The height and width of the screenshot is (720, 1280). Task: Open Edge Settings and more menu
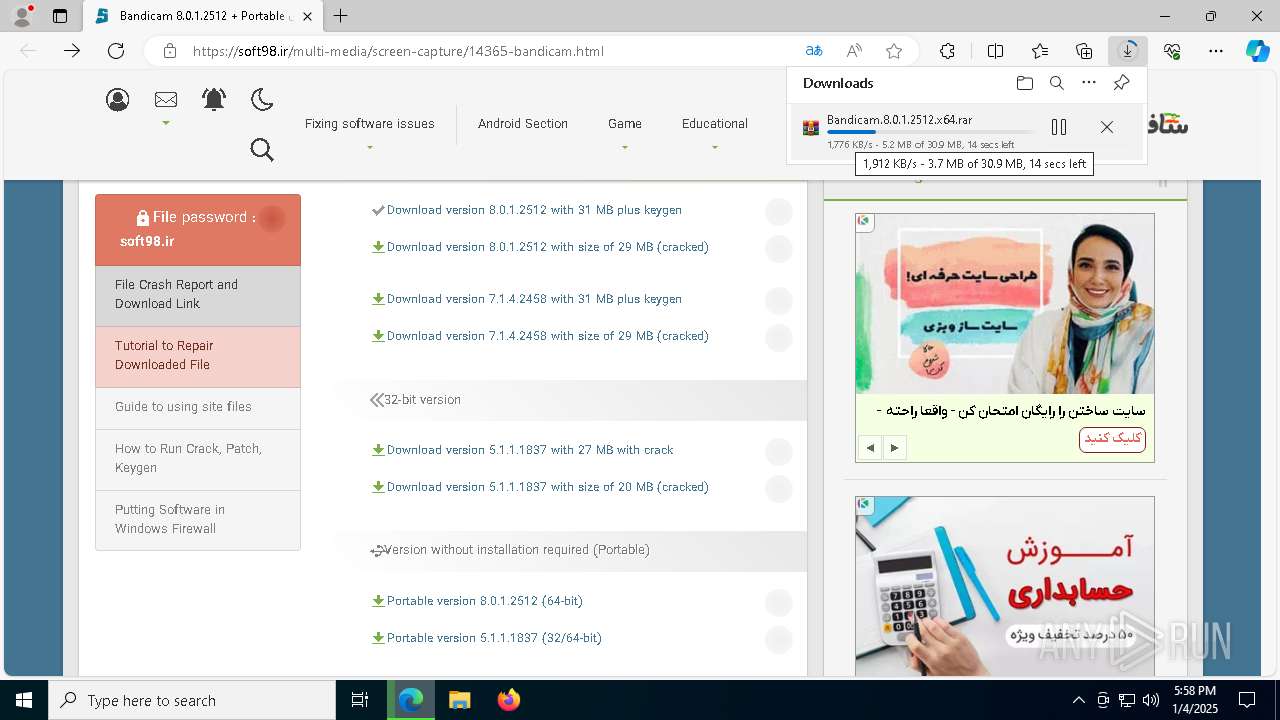(x=1216, y=51)
